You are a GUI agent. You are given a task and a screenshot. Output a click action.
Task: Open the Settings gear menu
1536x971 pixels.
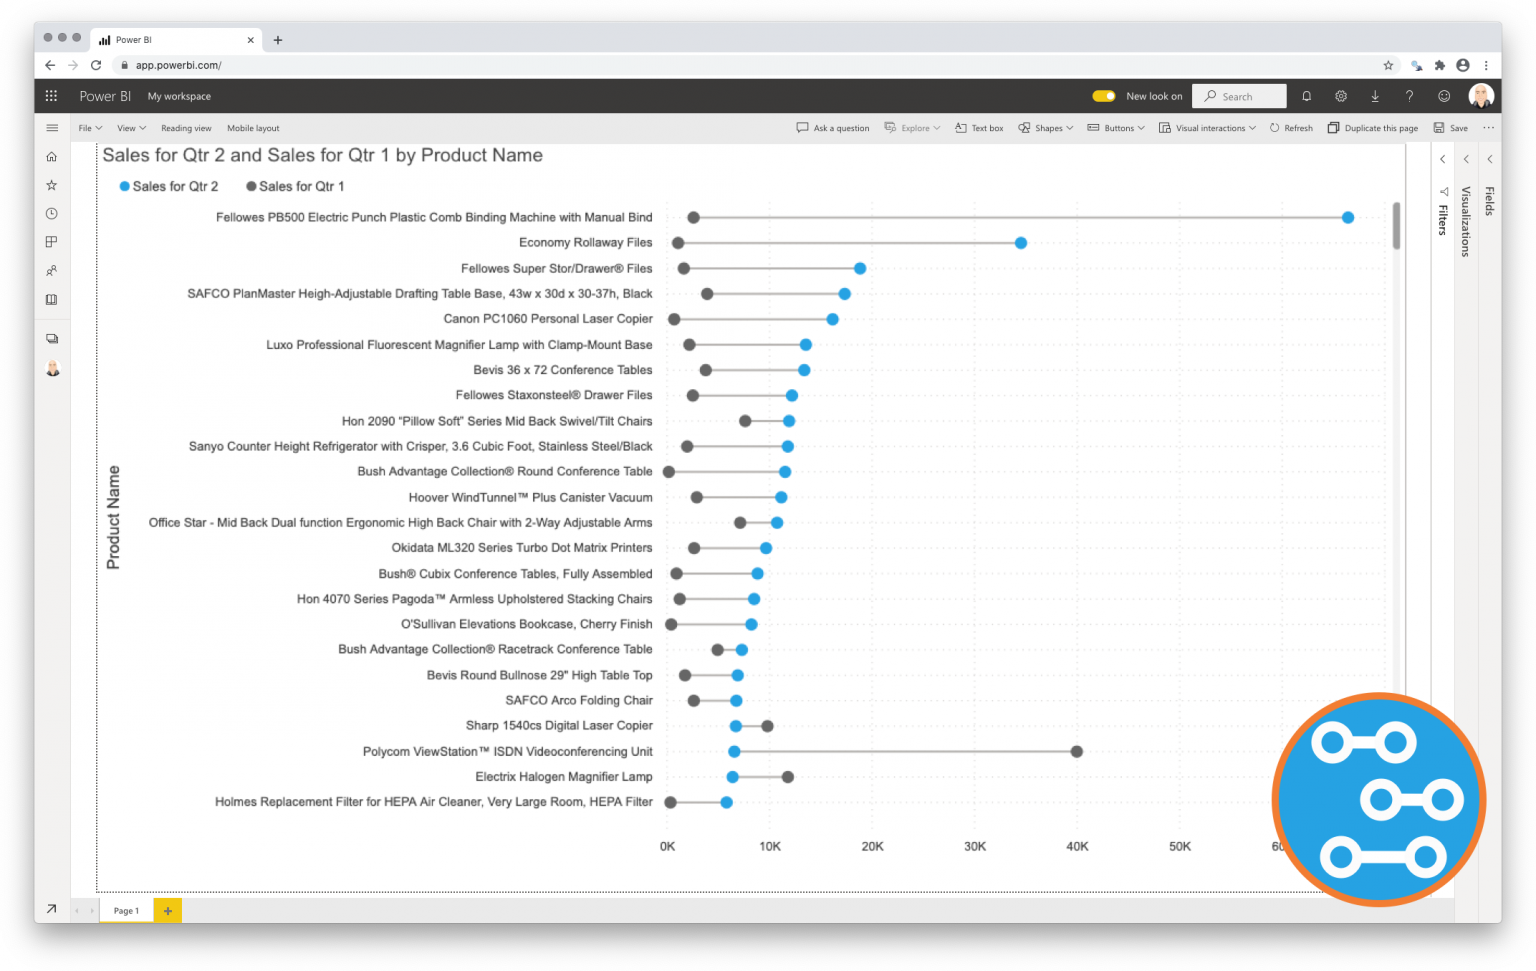pyautogui.click(x=1340, y=95)
